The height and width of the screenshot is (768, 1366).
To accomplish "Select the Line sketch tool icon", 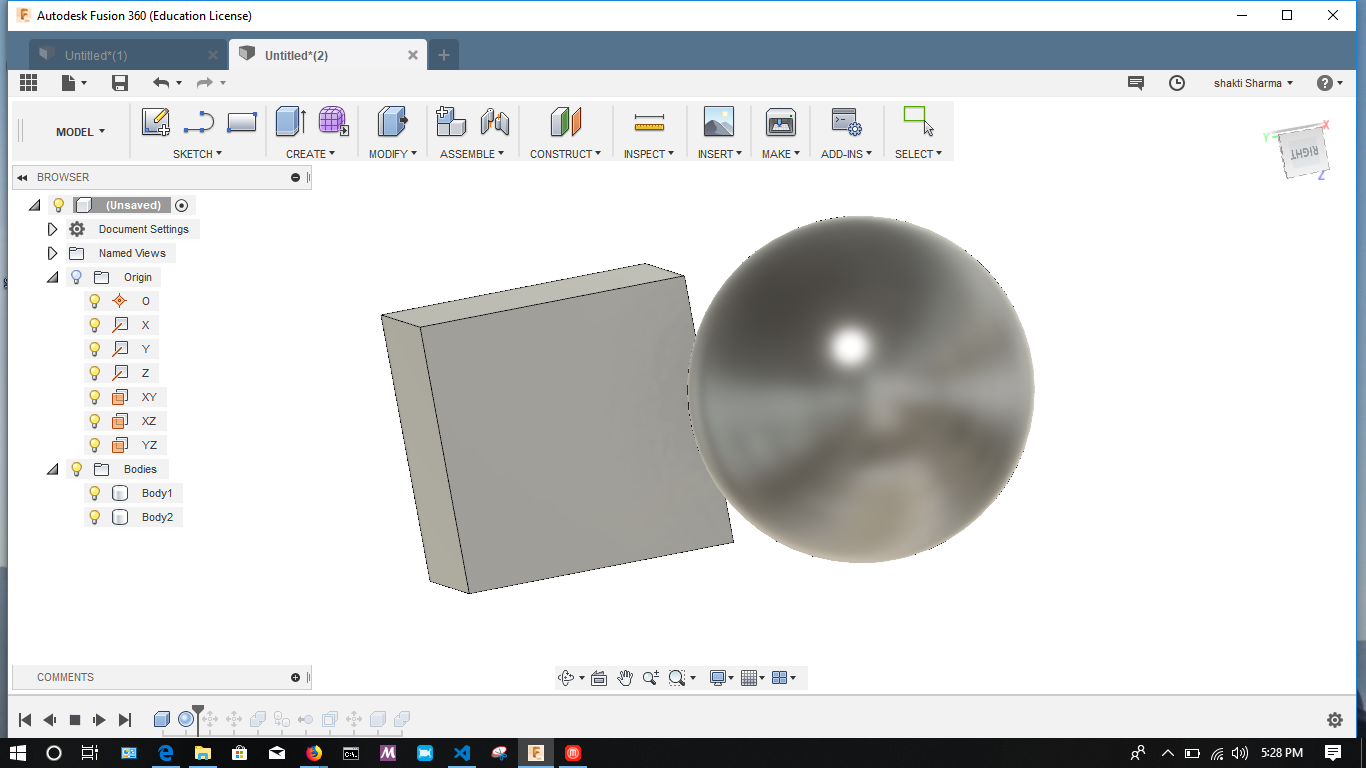I will [x=199, y=122].
